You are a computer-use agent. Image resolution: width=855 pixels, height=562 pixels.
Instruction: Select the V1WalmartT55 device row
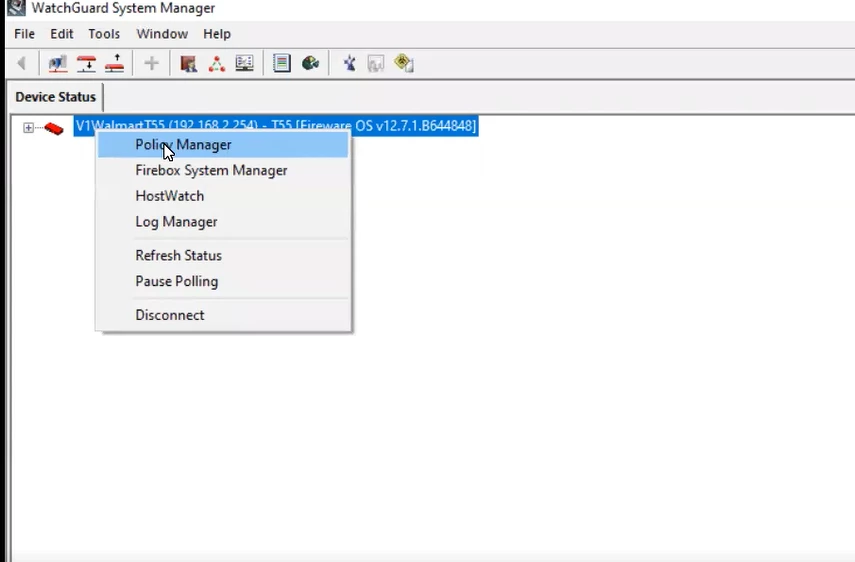click(276, 126)
